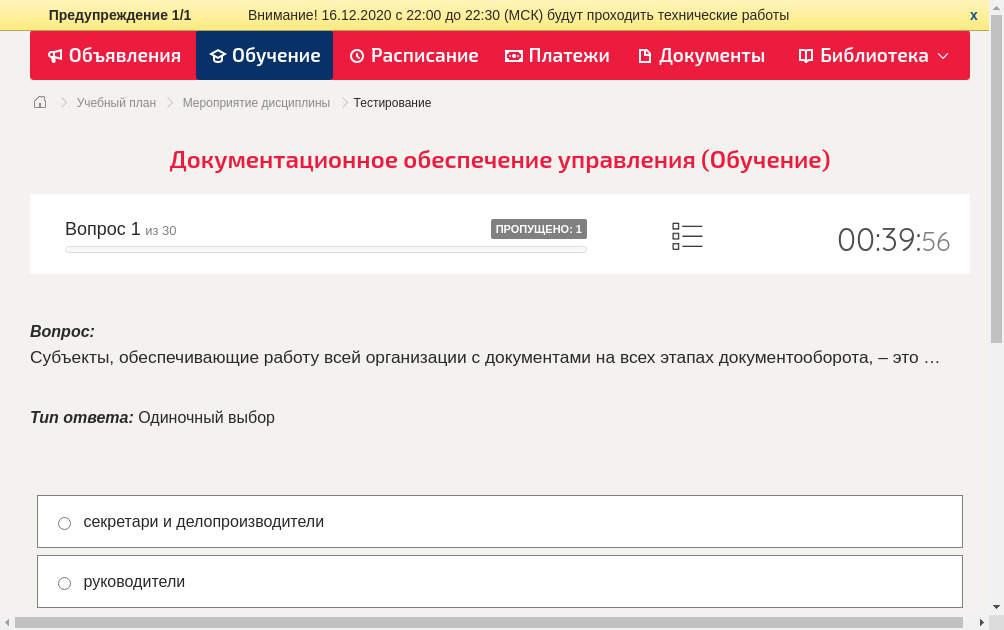Open the Платежи section
Image resolution: width=1004 pixels, height=630 pixels.
click(556, 56)
